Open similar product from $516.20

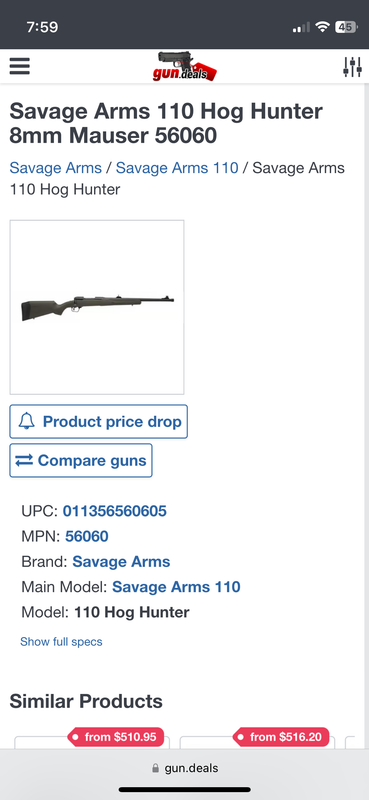(257, 738)
